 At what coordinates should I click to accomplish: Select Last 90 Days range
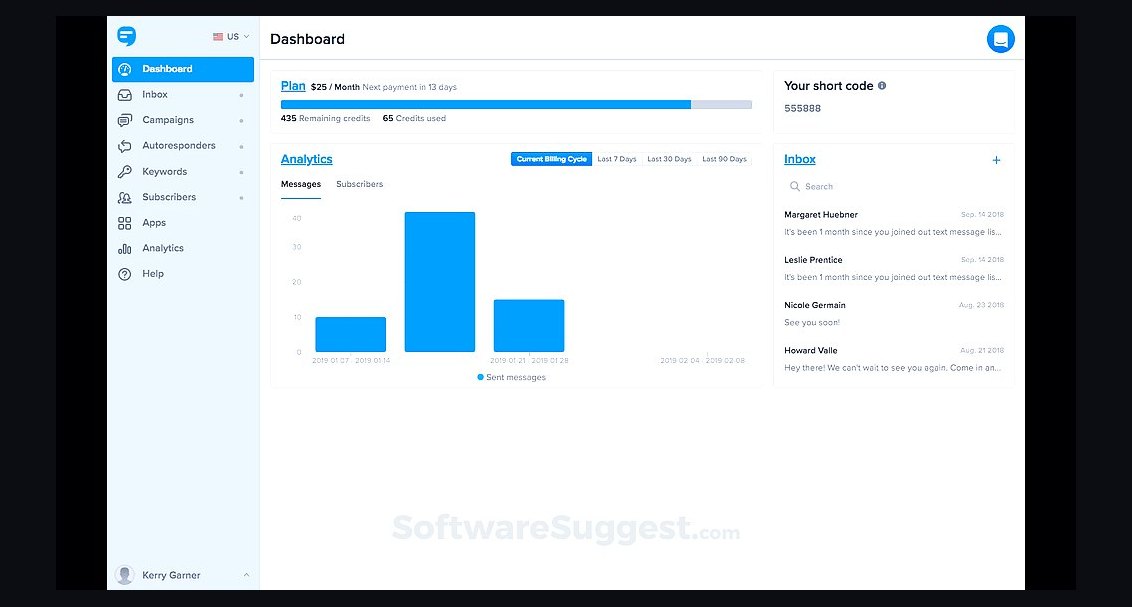[724, 159]
